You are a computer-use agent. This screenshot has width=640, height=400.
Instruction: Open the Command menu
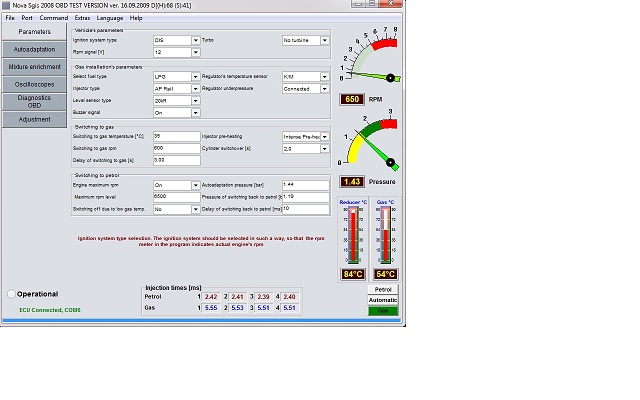coord(54,18)
